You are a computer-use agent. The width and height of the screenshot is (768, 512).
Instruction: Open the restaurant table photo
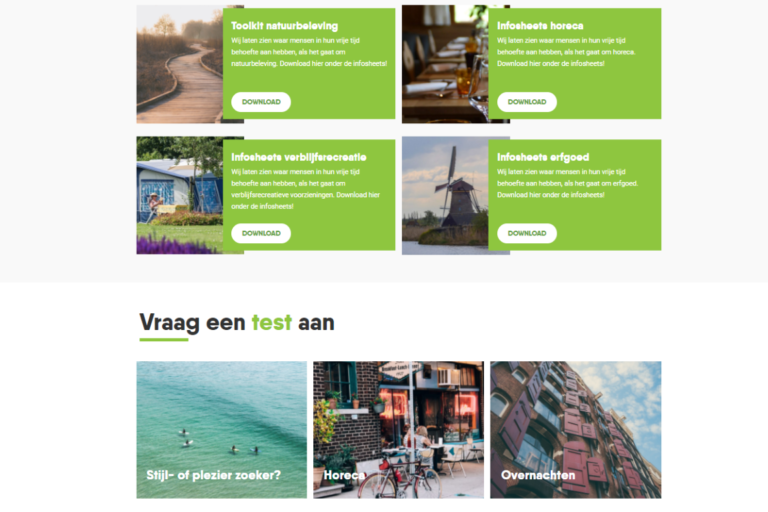pyautogui.click(x=445, y=64)
